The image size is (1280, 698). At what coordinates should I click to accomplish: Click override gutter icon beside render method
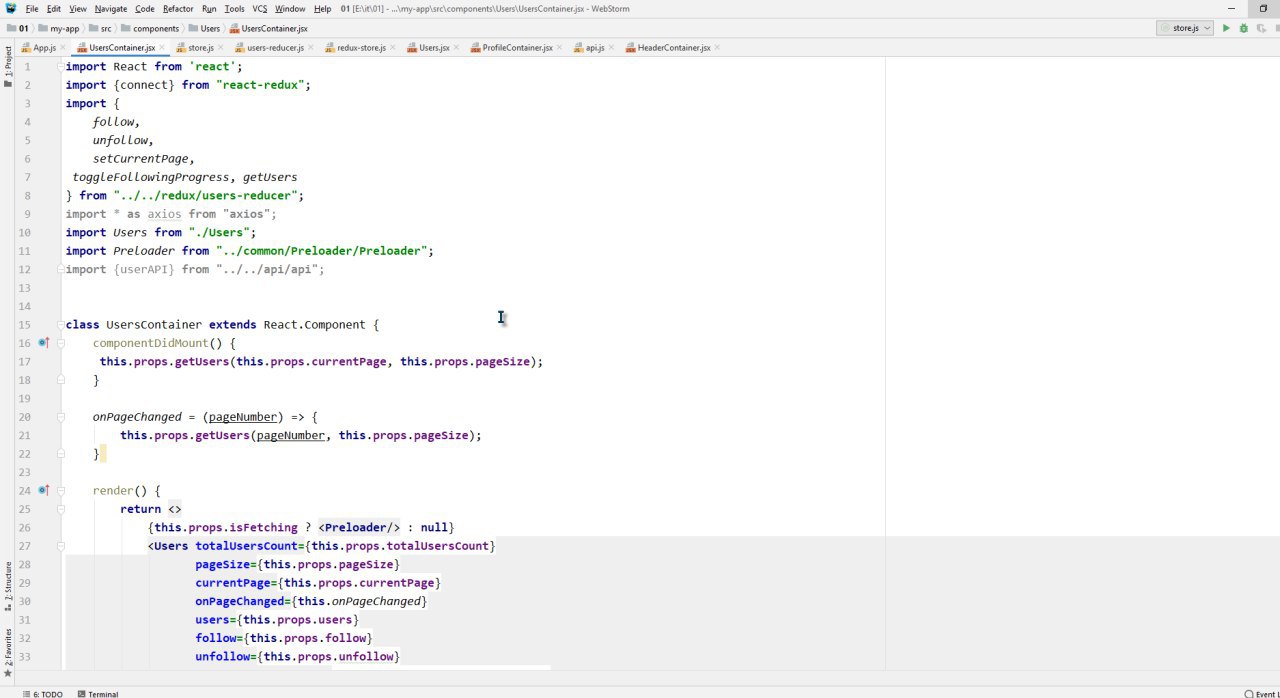coord(43,490)
